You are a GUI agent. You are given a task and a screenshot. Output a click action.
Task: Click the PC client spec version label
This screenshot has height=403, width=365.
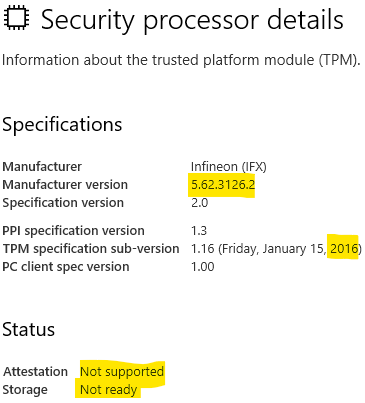[66, 267]
